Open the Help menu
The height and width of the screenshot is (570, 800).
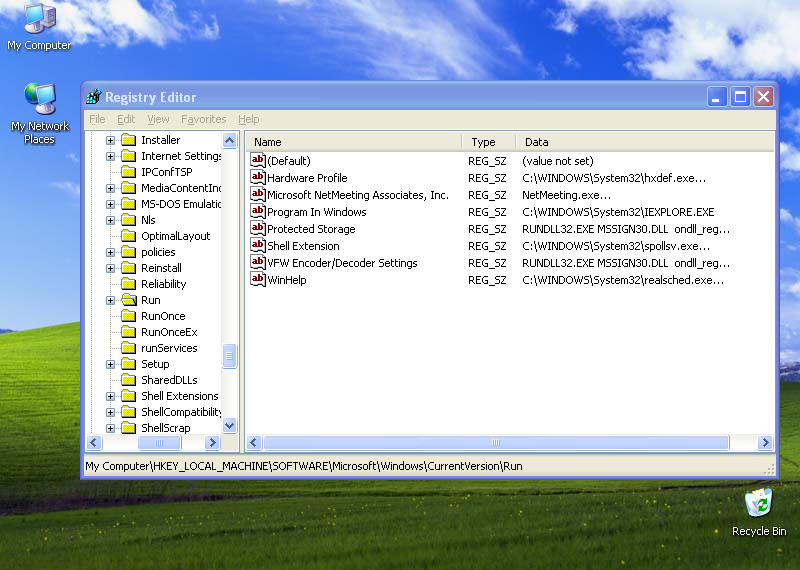[x=248, y=119]
